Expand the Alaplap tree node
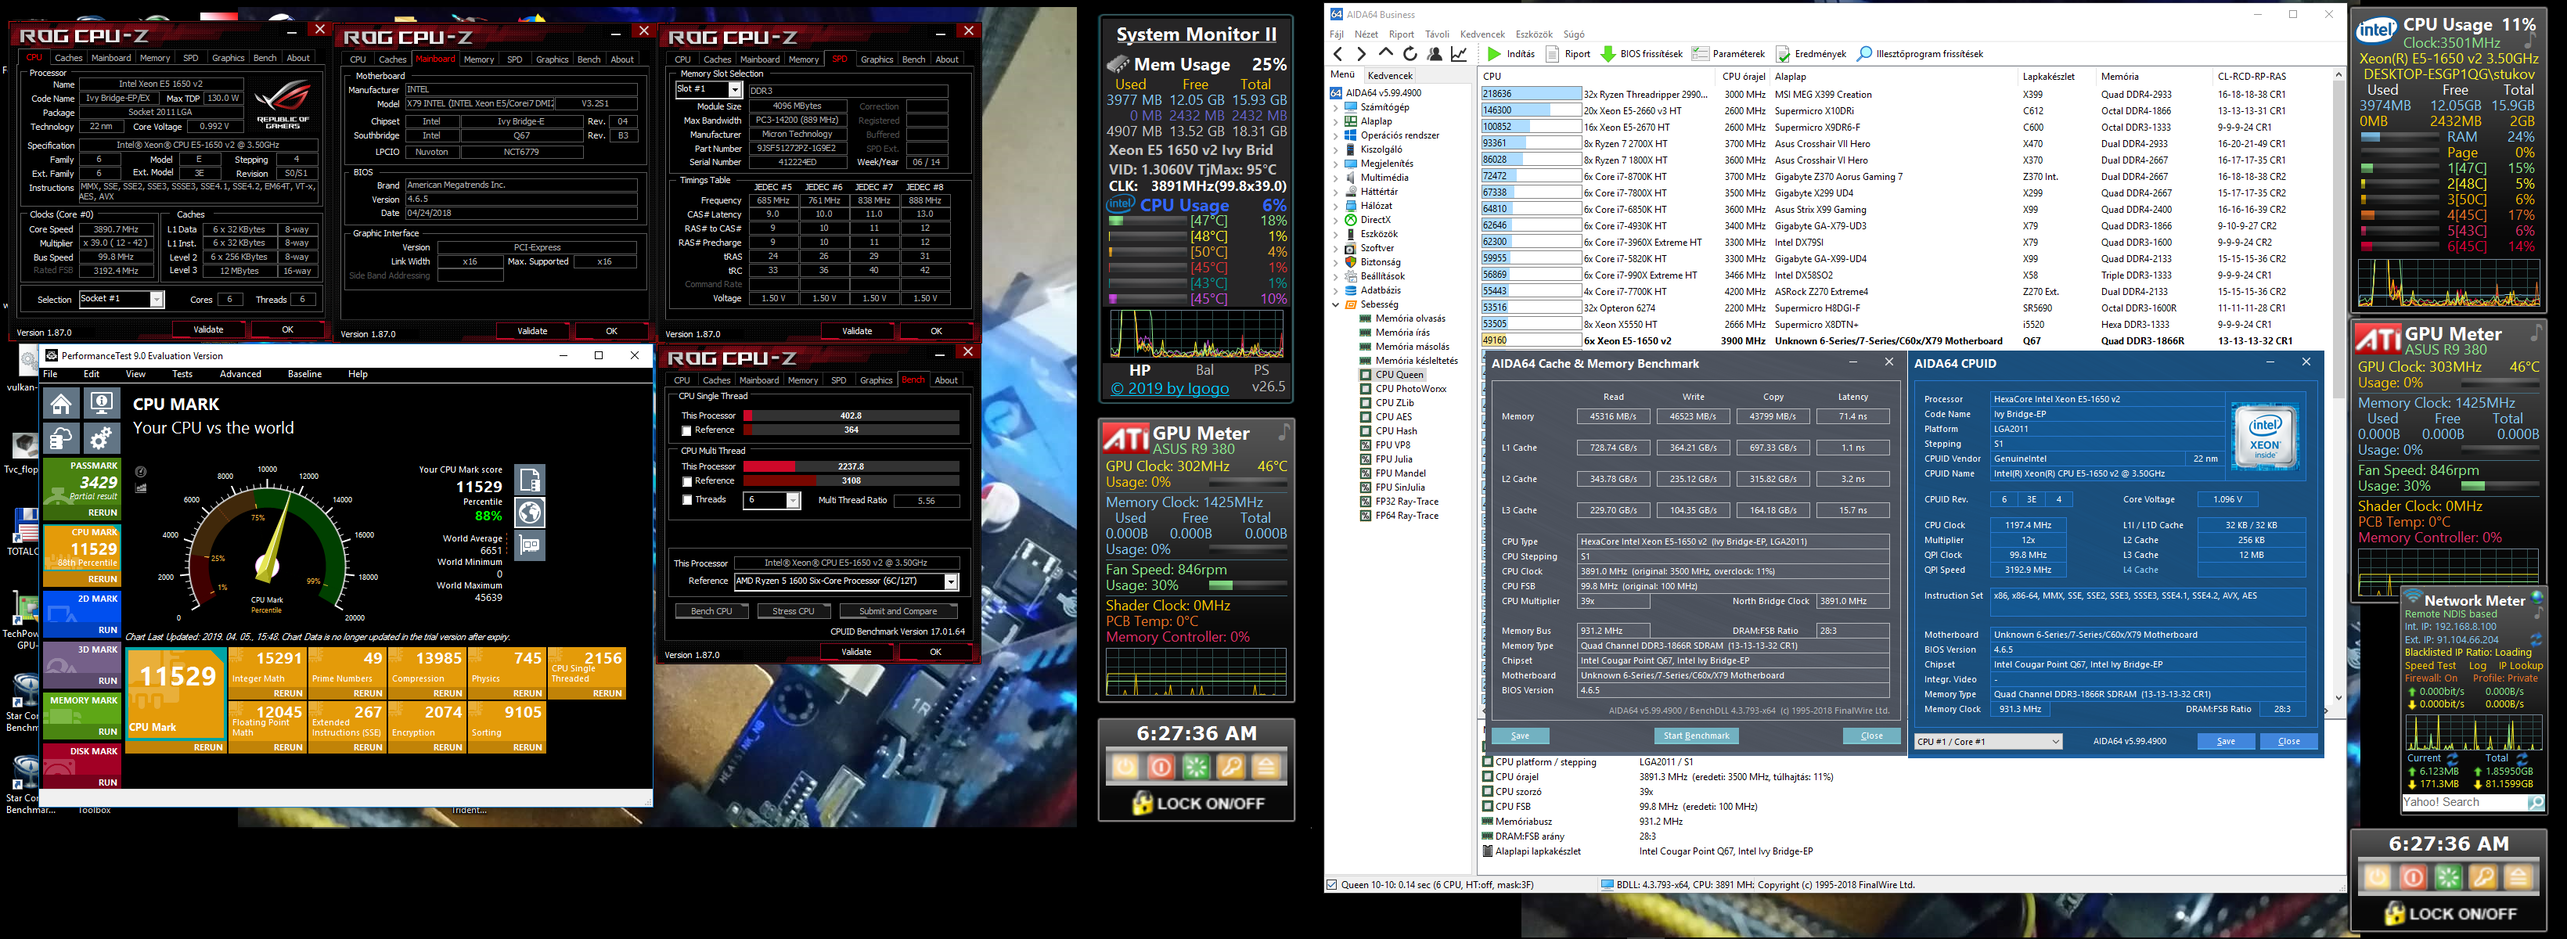 [1336, 121]
